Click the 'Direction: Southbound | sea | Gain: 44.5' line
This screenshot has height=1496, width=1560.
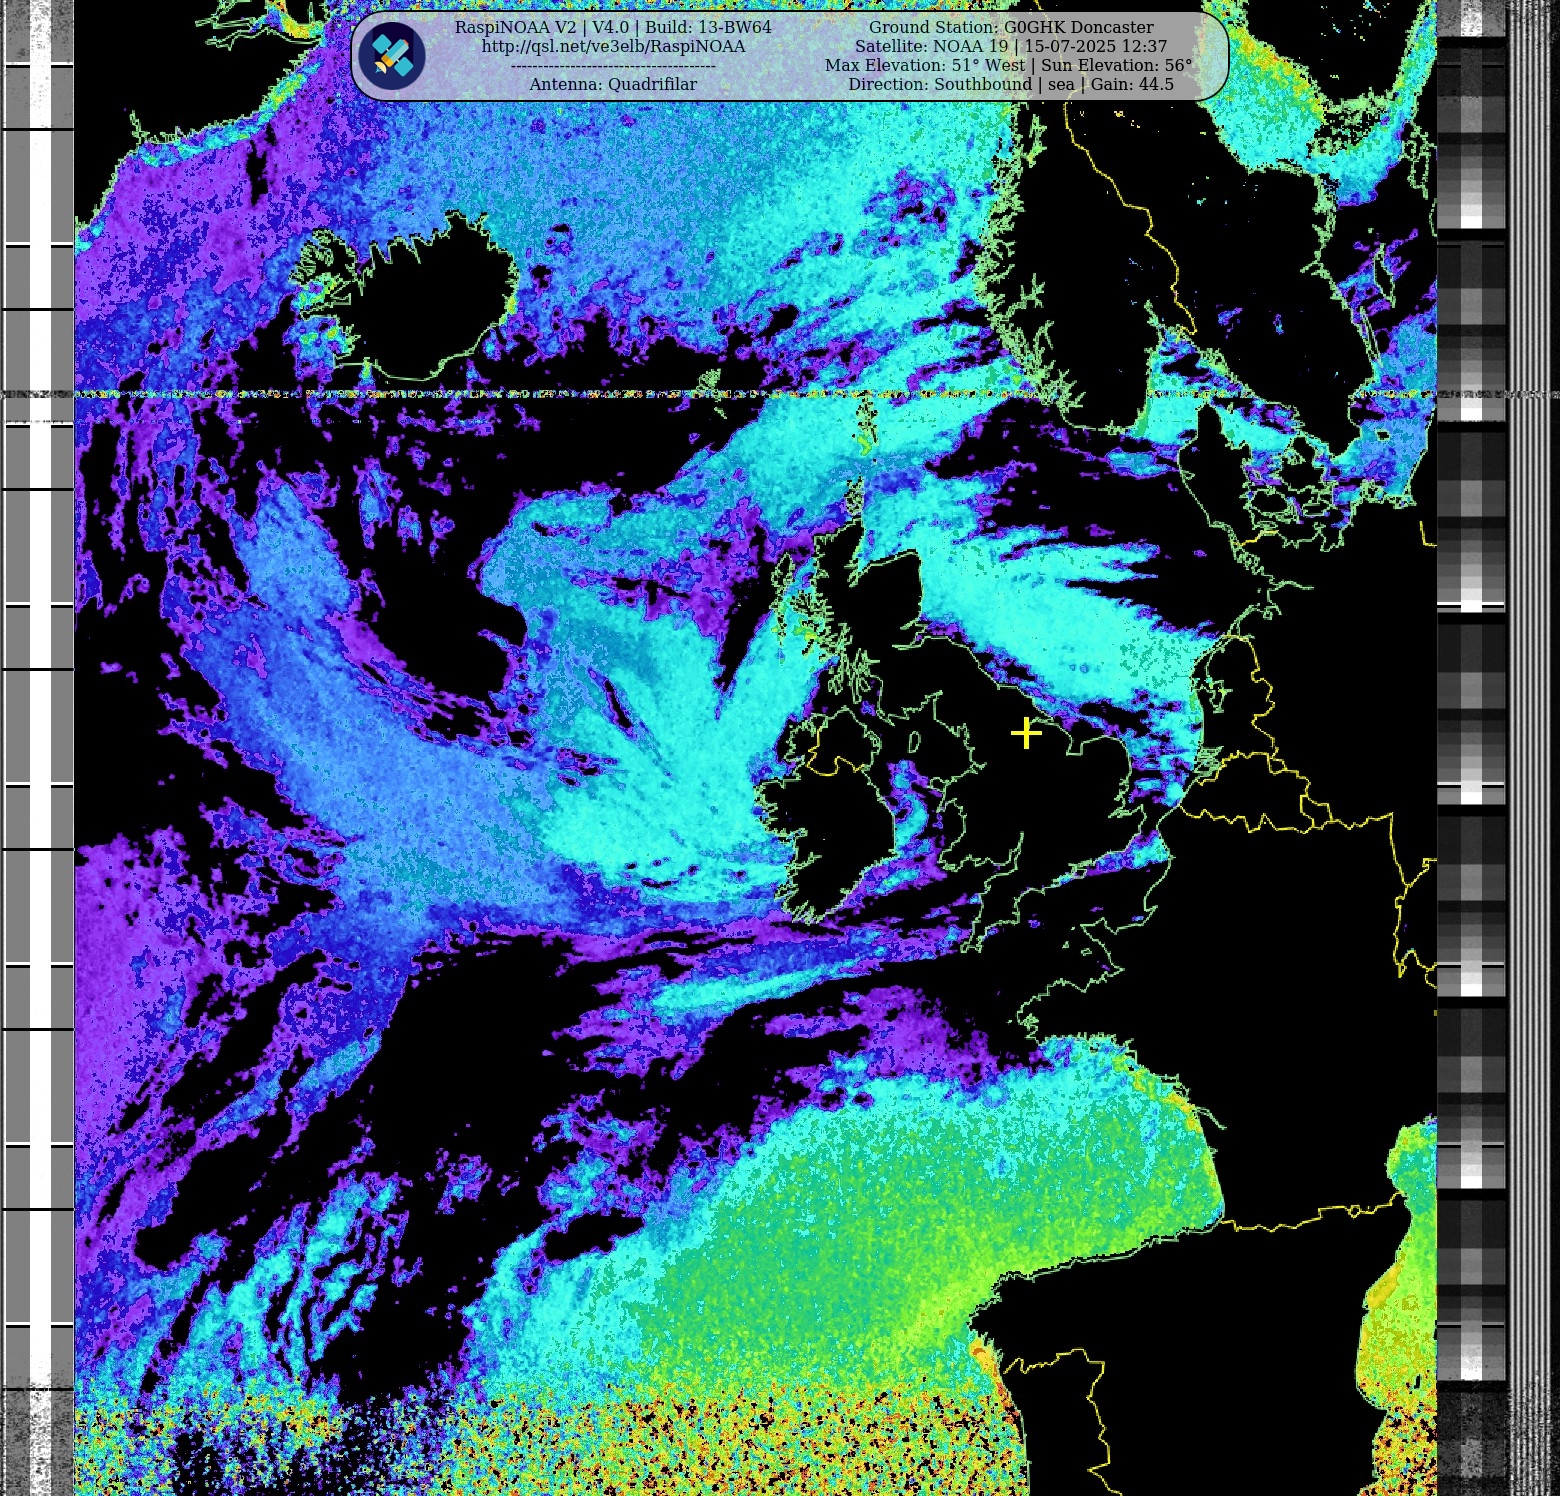point(1011,84)
